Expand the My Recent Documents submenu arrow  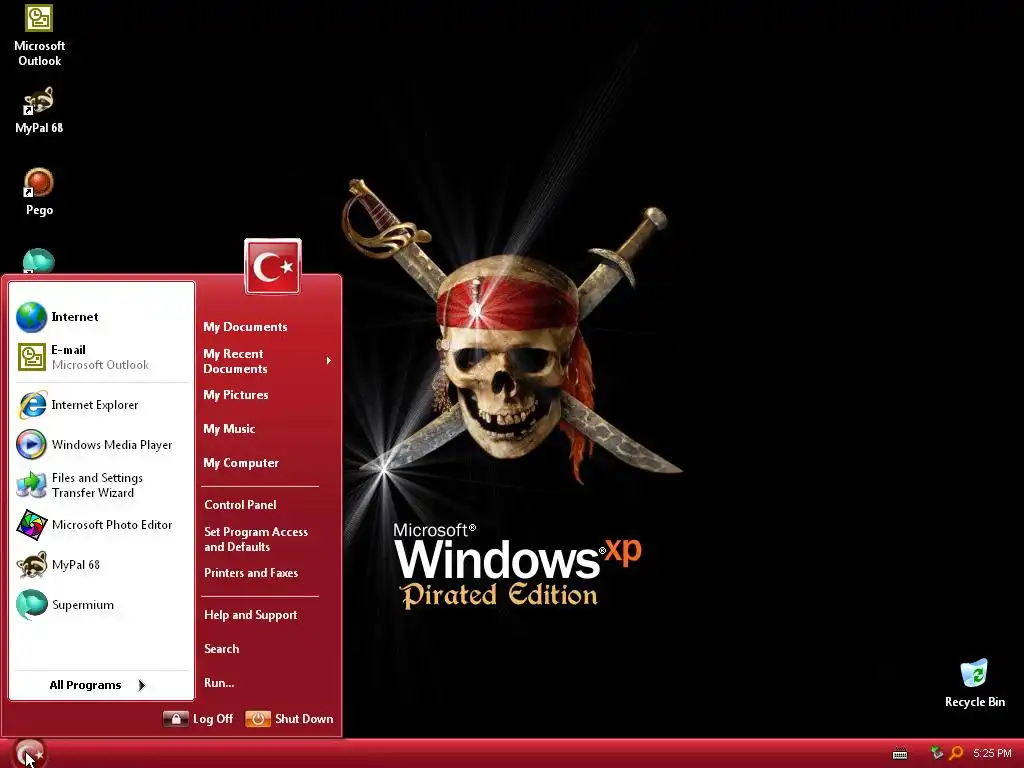pos(328,360)
